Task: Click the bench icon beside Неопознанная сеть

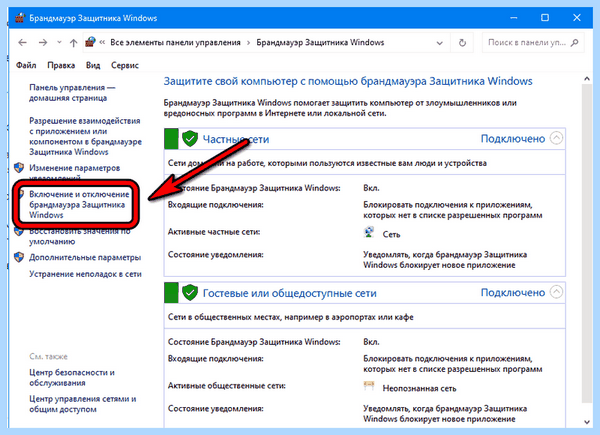Action: tap(369, 386)
